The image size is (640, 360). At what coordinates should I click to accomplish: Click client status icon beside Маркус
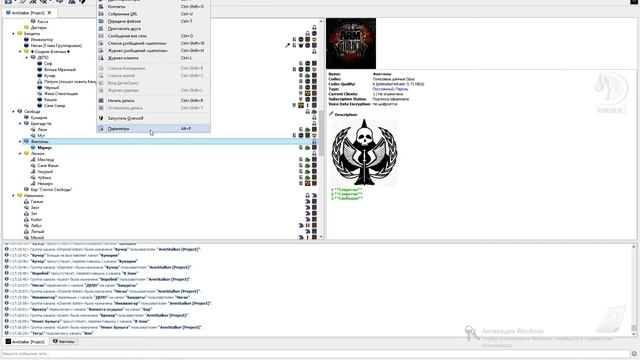33,147
